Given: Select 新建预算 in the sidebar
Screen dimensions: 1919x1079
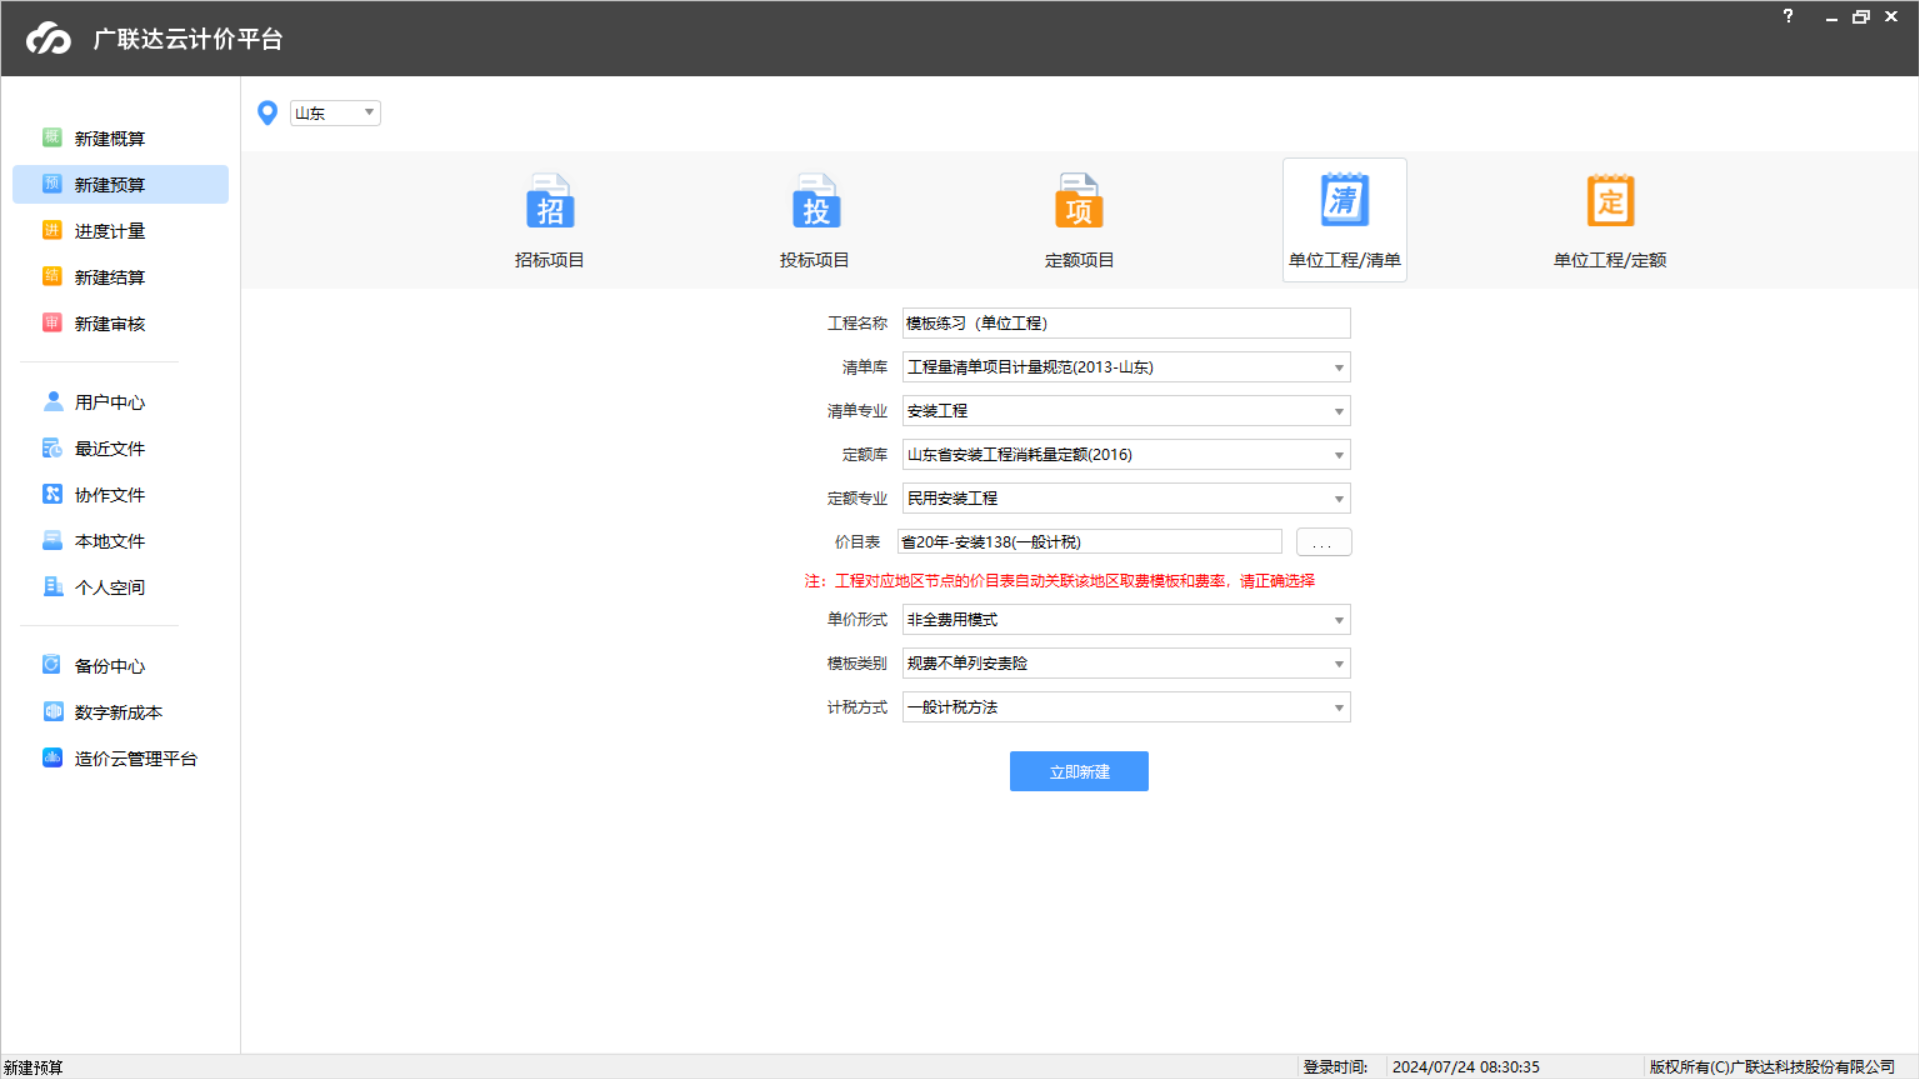Looking at the screenshot, I should click(x=120, y=185).
